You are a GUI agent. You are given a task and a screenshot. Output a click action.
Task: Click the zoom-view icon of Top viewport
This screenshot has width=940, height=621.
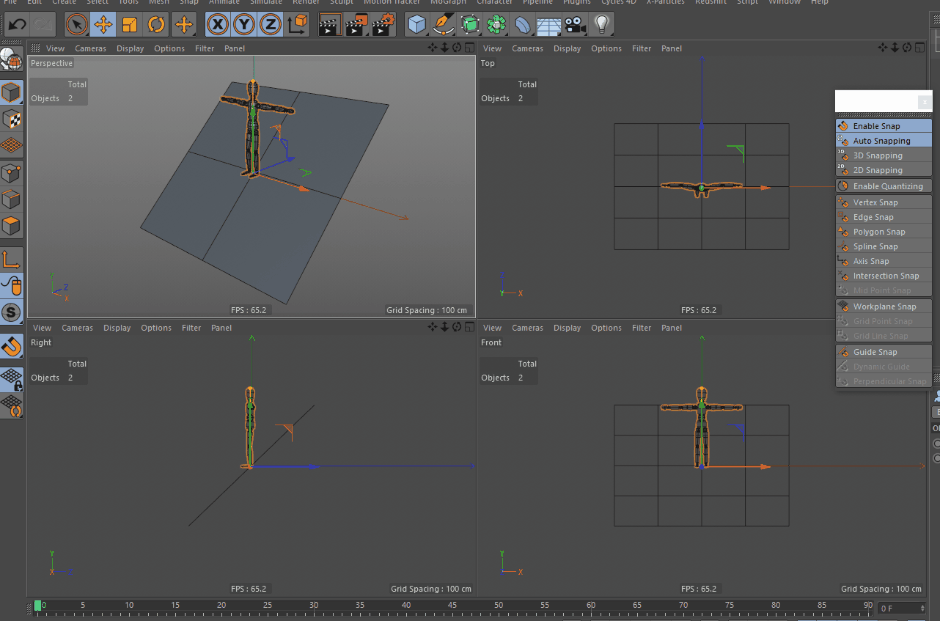coord(895,48)
